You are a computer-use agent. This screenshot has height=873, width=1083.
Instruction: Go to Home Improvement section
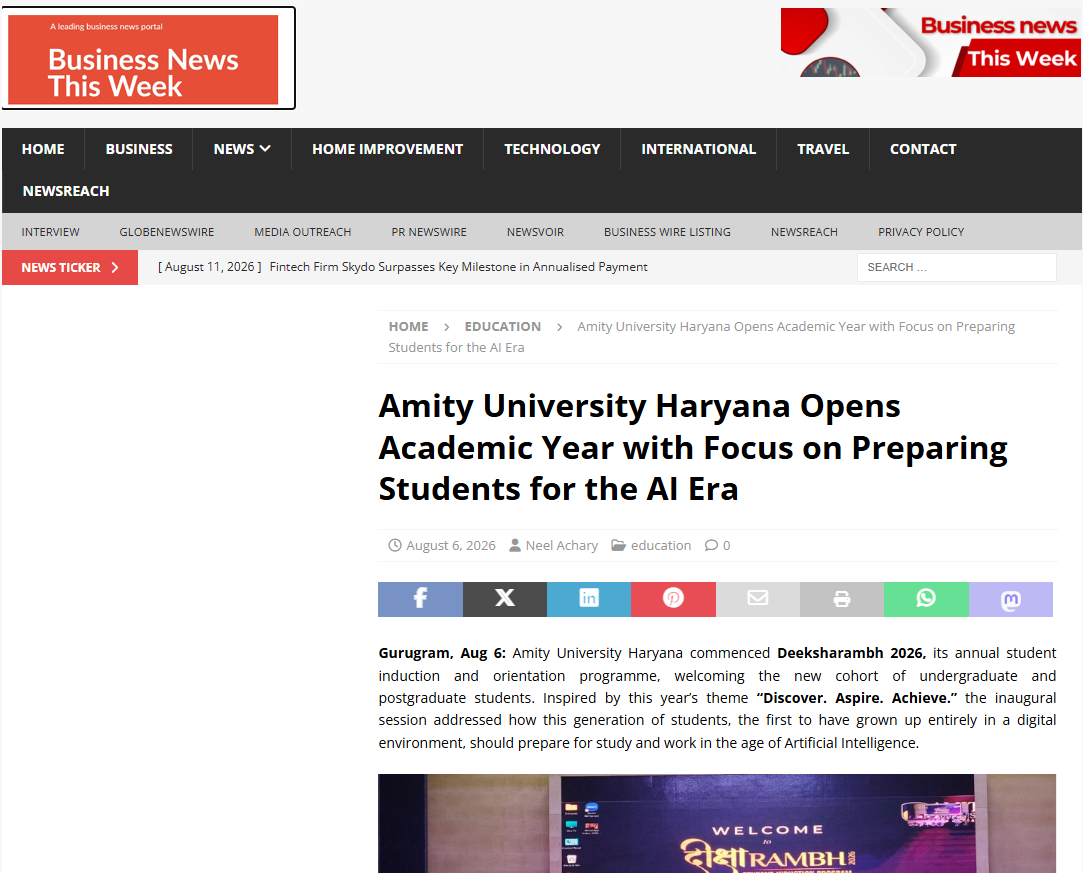tap(387, 149)
